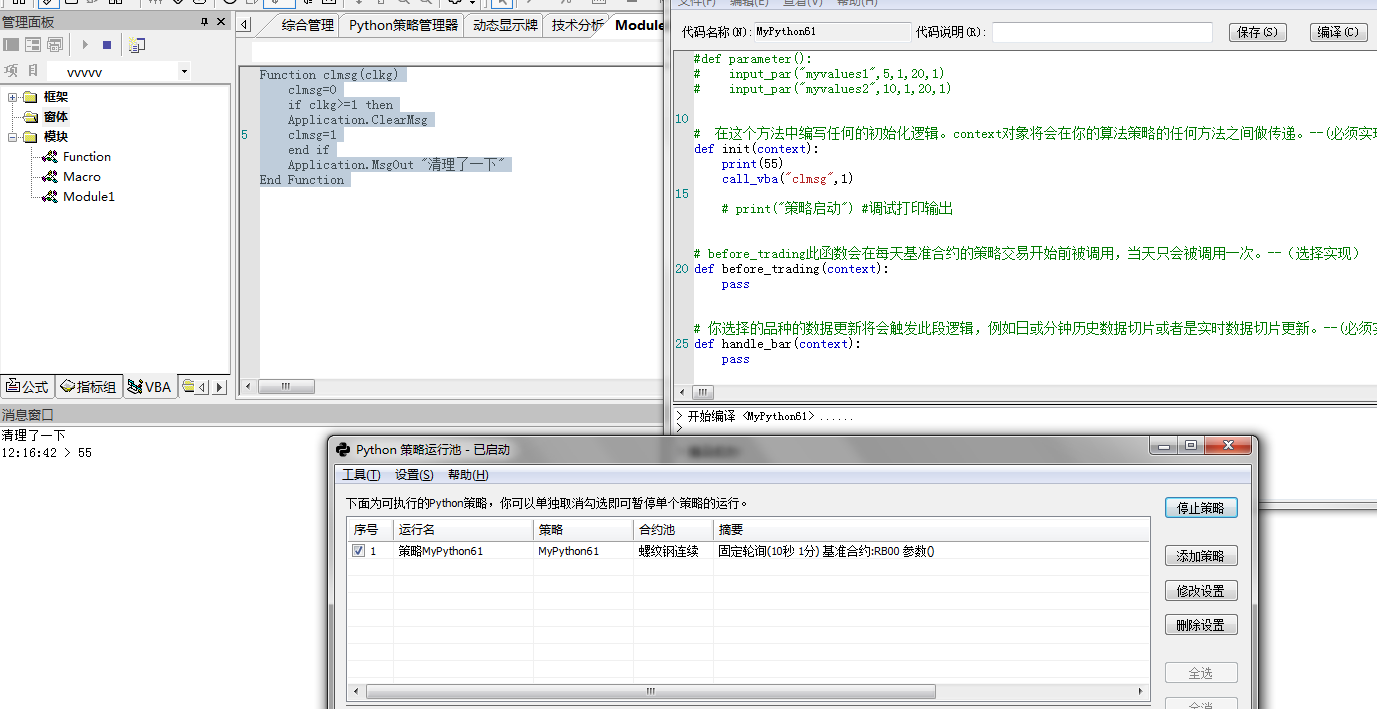Switch to the 综合管理 tab
Image resolution: width=1377 pixels, height=709 pixels.
tap(307, 25)
